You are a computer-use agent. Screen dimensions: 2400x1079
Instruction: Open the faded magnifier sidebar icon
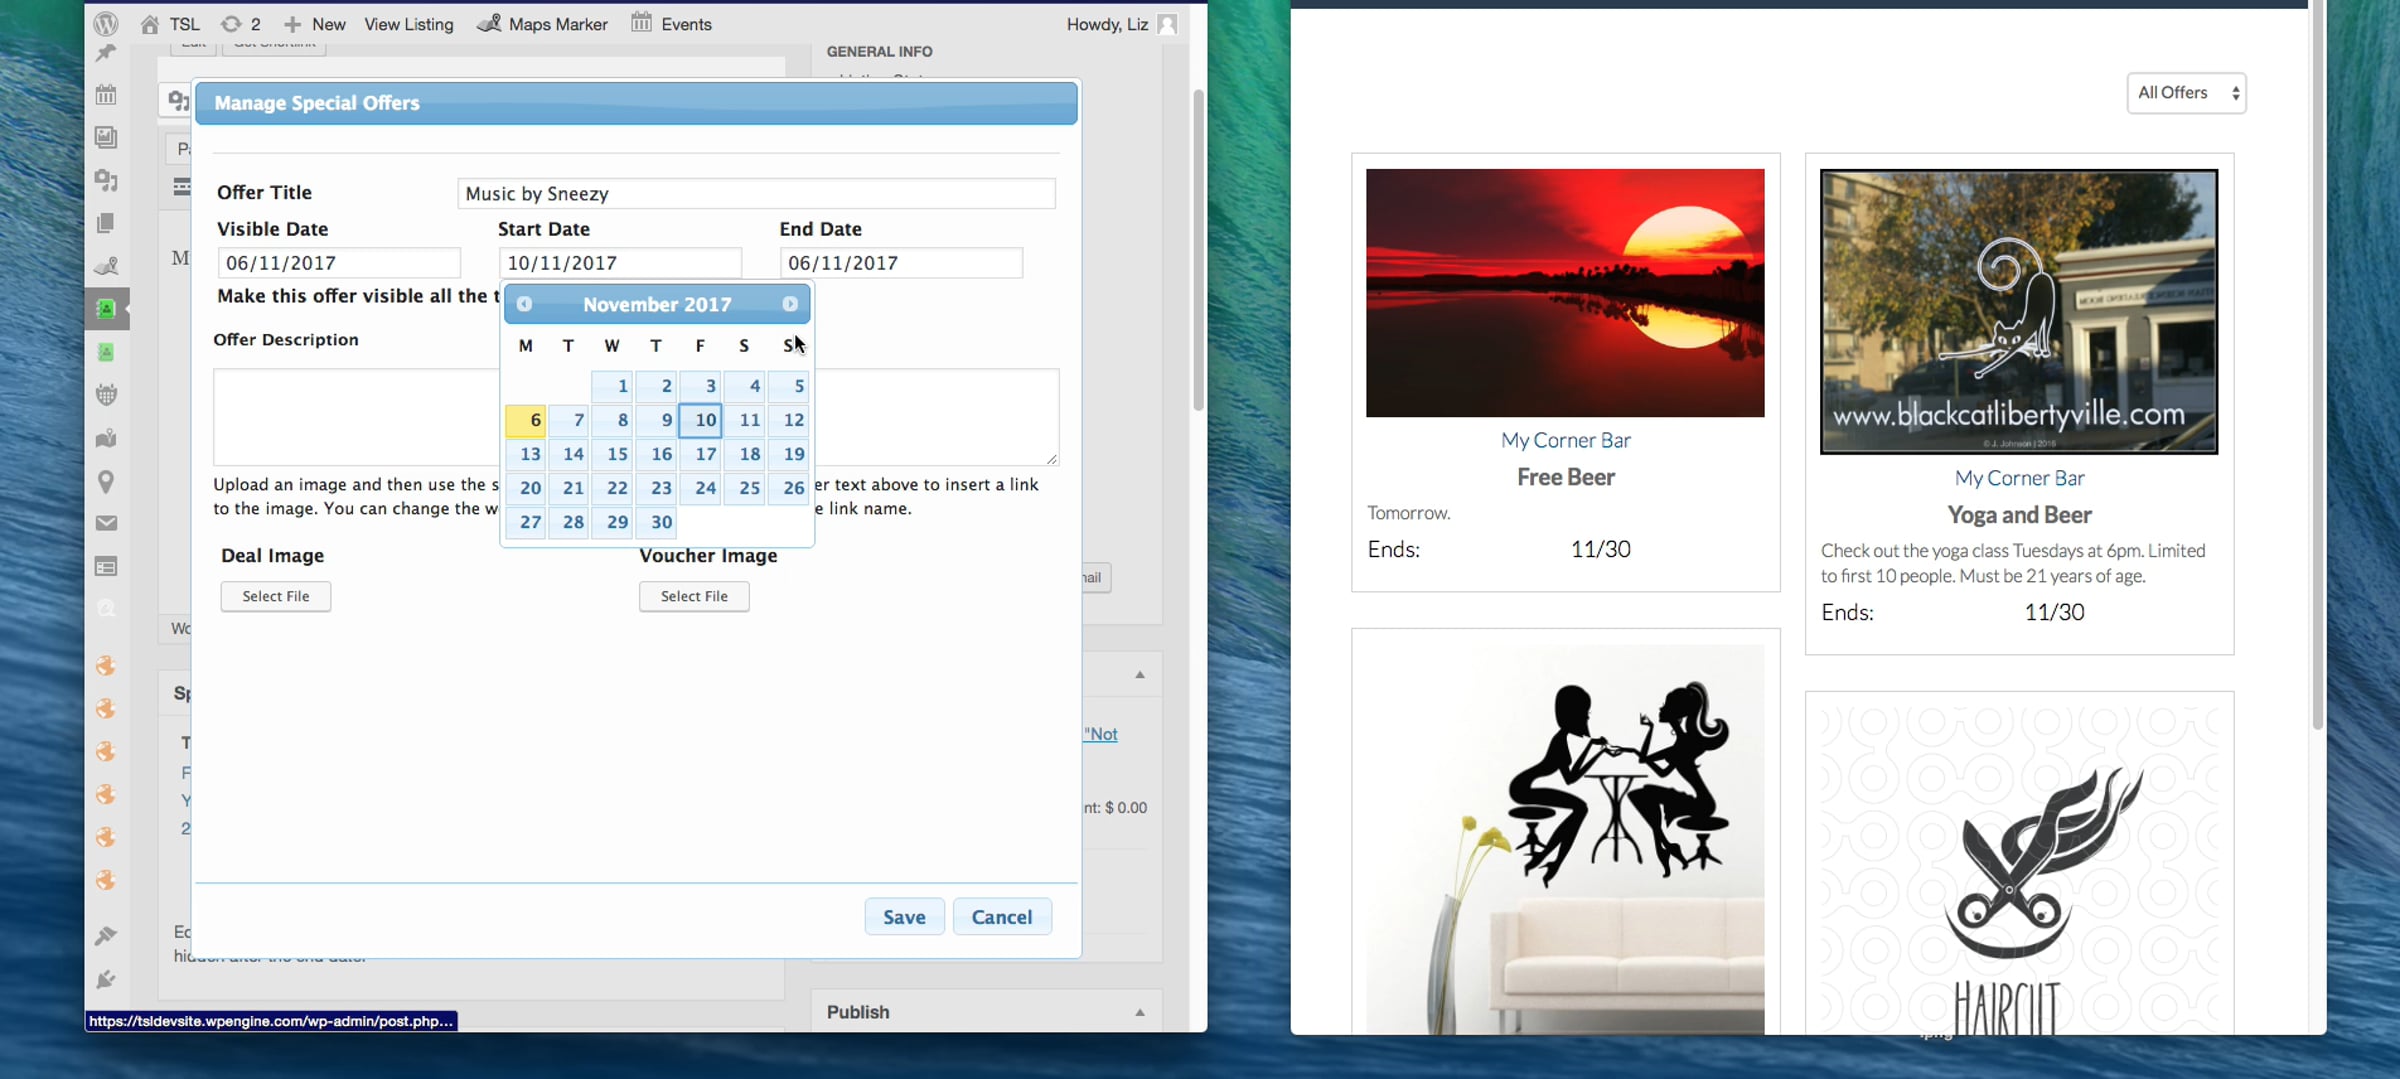[x=106, y=609]
